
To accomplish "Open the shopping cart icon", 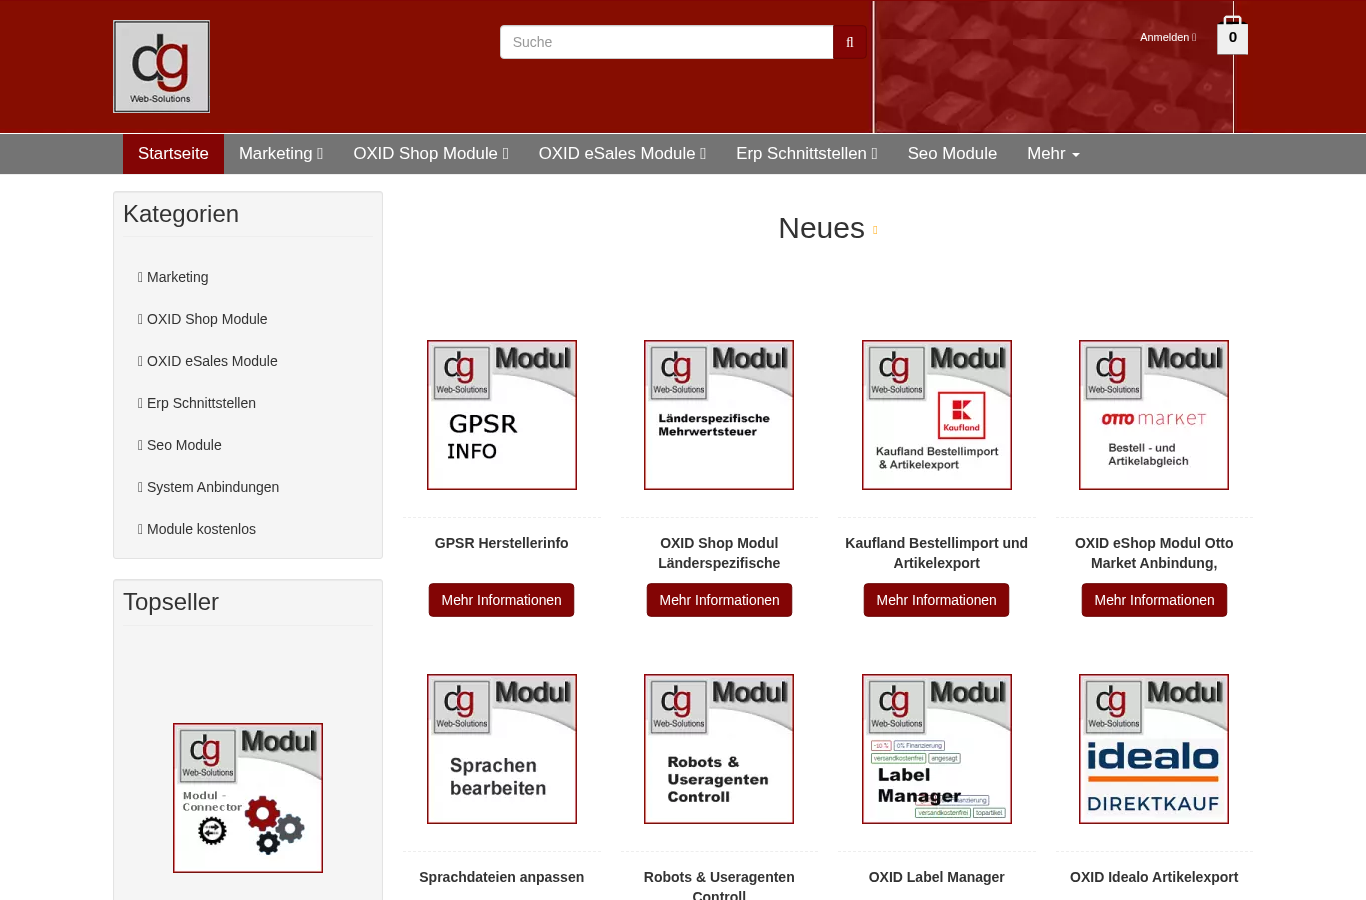I will [x=1232, y=36].
